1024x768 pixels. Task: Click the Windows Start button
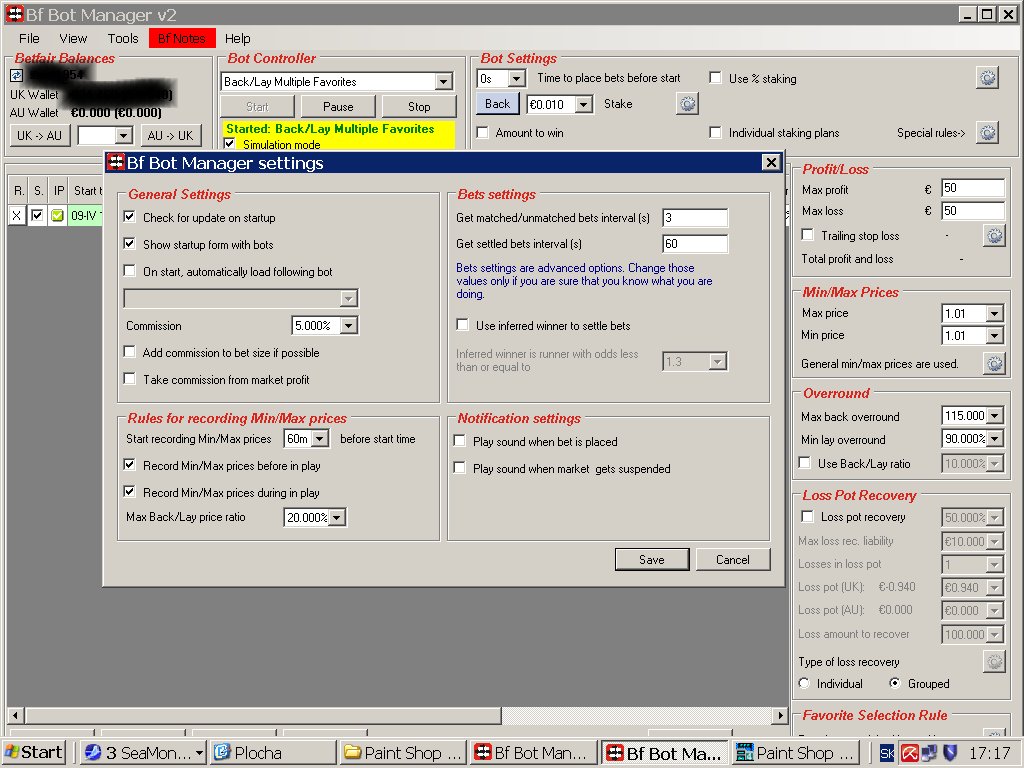point(33,752)
